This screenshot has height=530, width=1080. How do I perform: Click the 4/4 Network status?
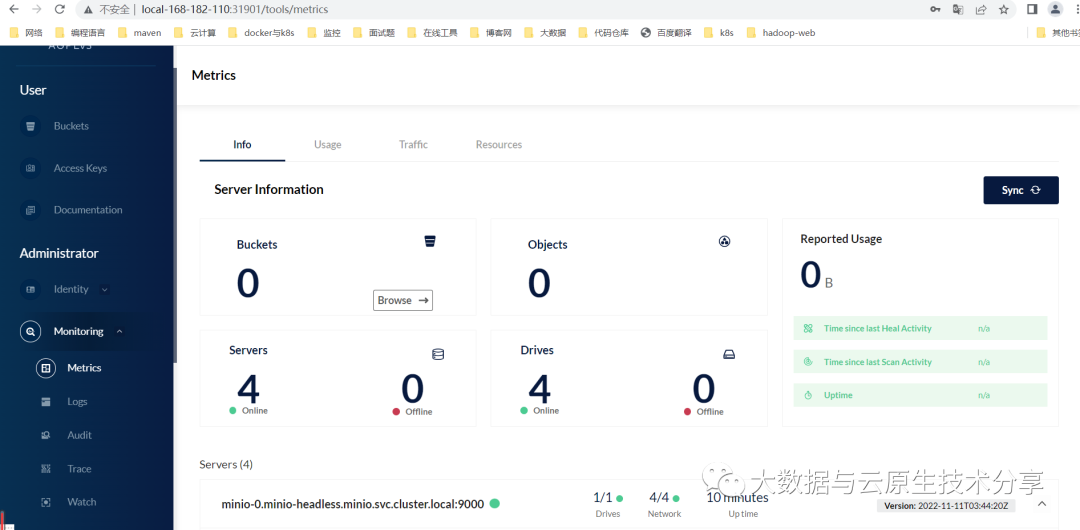point(664,504)
